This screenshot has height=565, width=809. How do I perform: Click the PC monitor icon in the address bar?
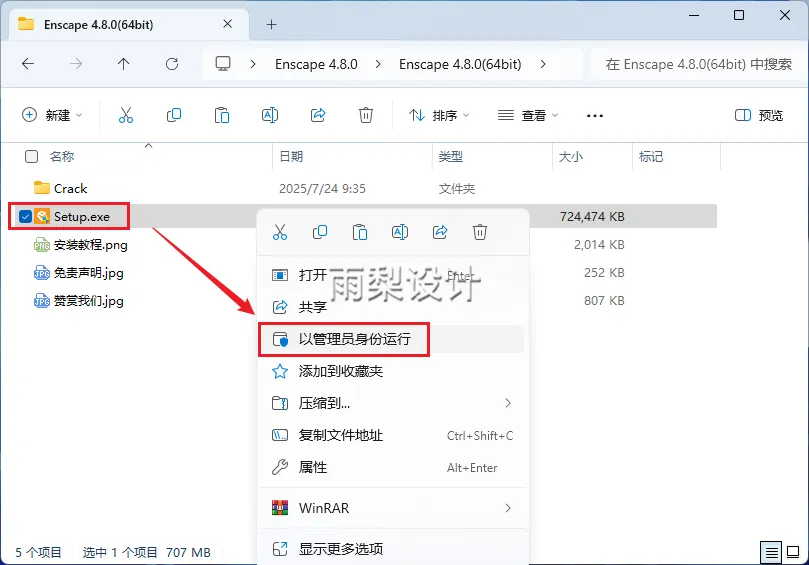[223, 64]
